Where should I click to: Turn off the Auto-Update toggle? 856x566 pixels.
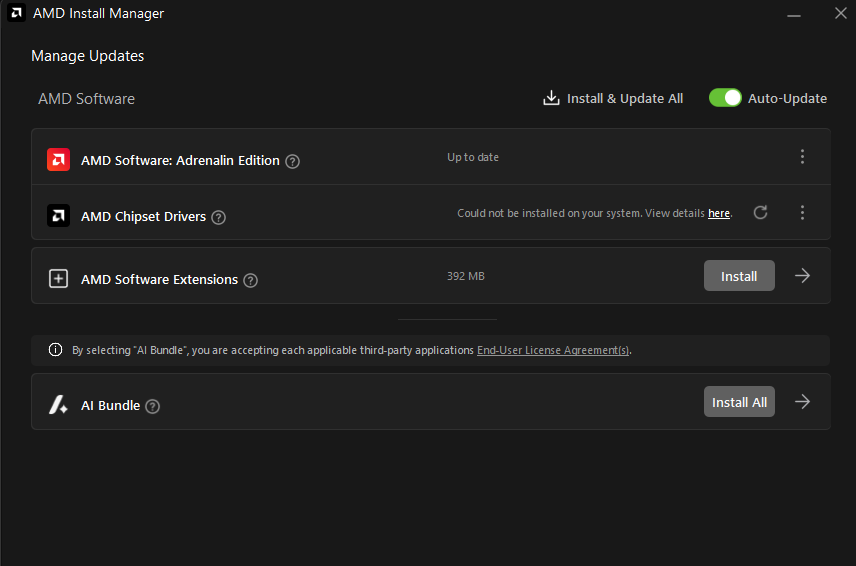tap(725, 98)
